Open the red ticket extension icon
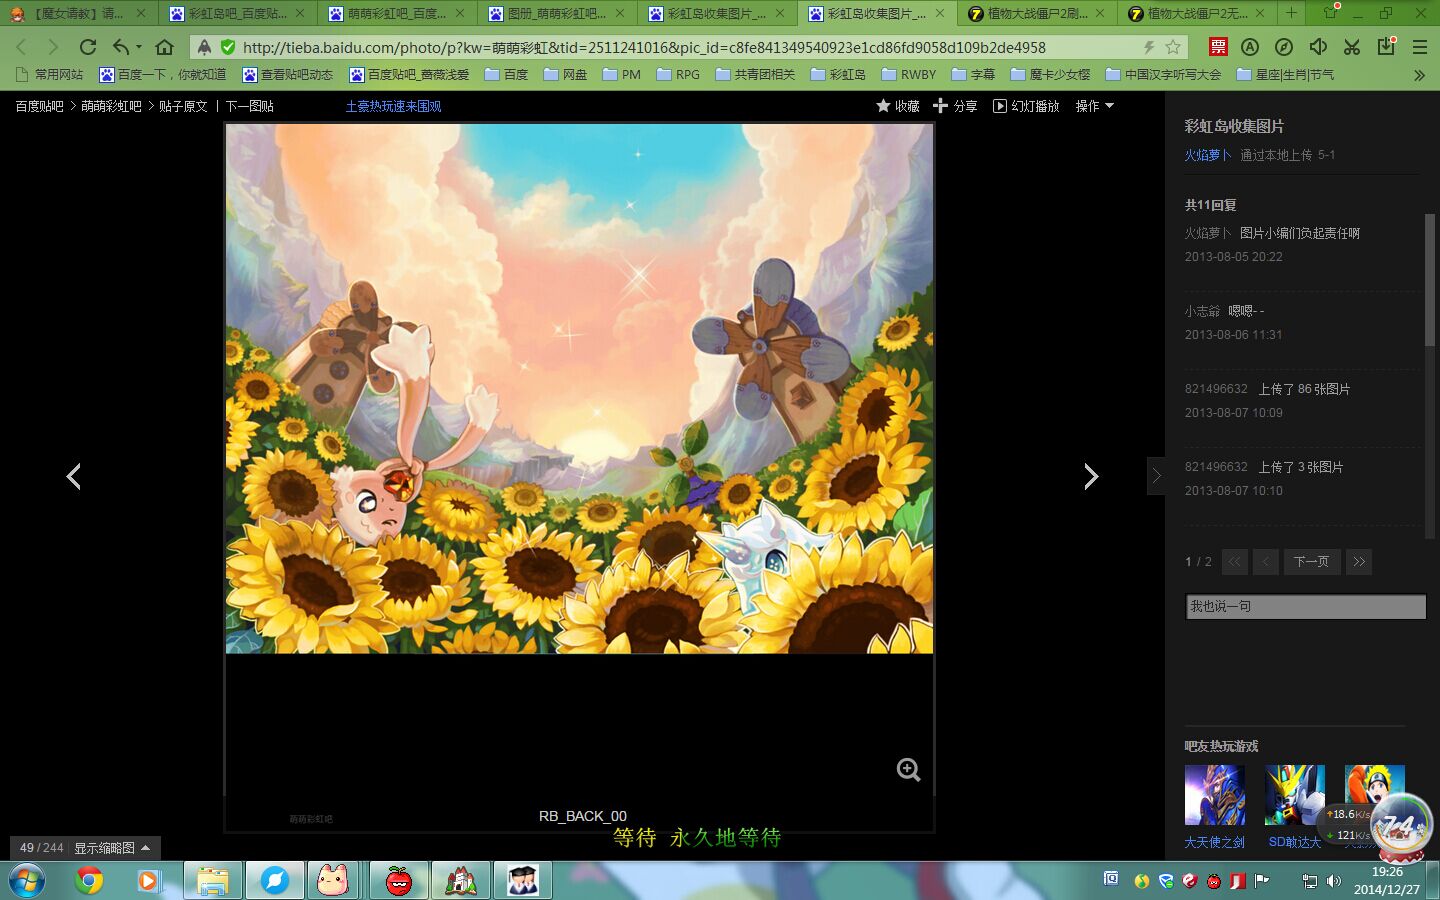1440x900 pixels. pos(1218,47)
